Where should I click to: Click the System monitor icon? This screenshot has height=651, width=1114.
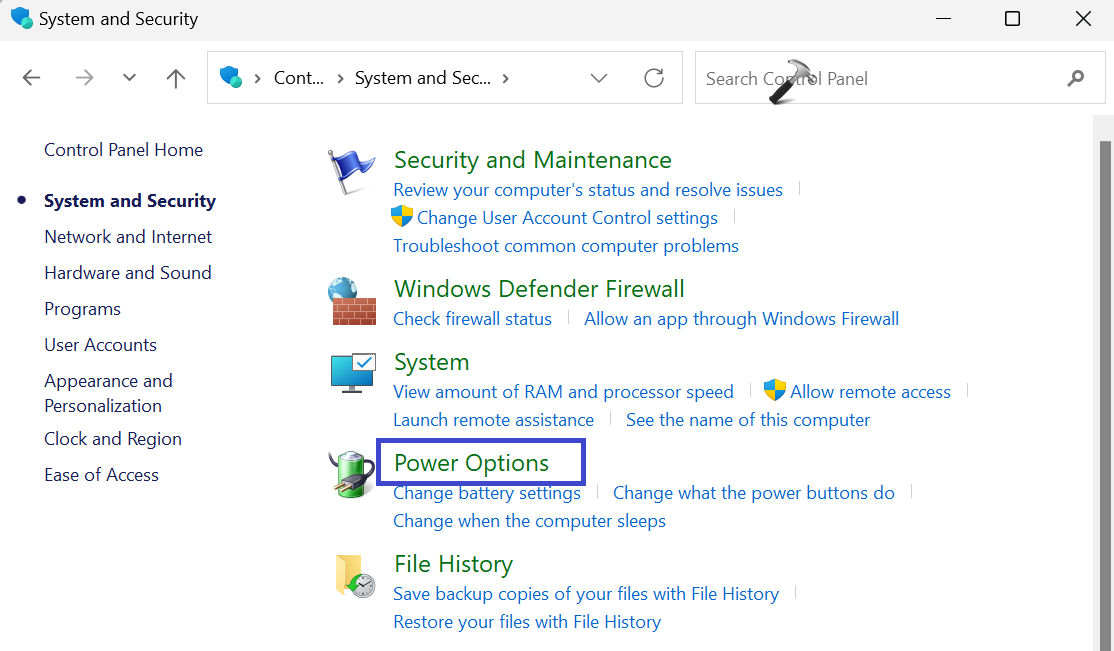tap(352, 373)
